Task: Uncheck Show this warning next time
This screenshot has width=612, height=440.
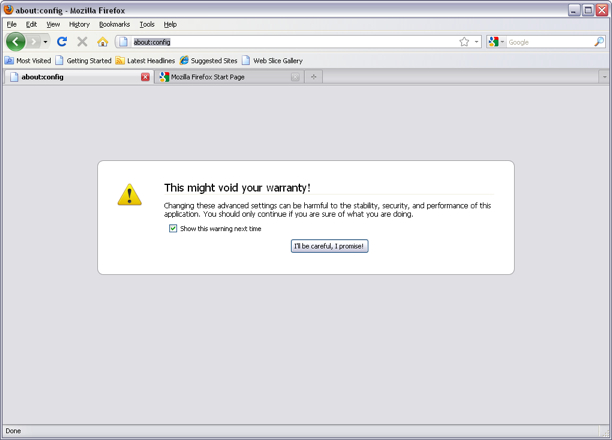Action: pos(173,228)
